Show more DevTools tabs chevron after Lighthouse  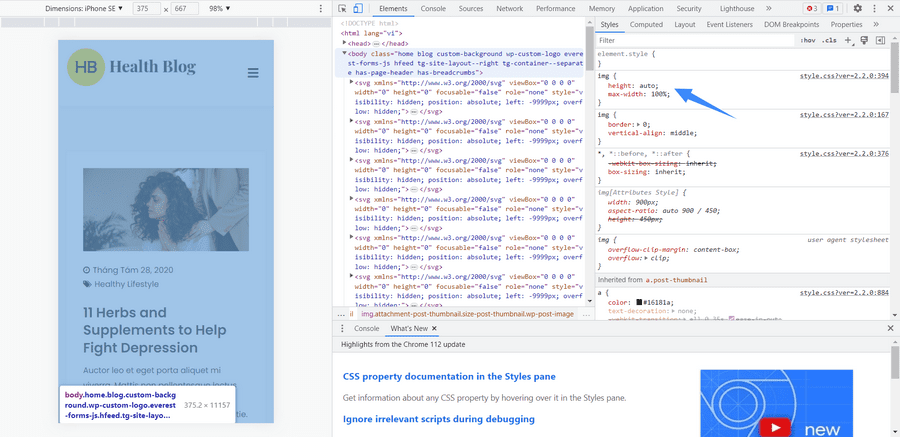pyautogui.click(x=769, y=9)
